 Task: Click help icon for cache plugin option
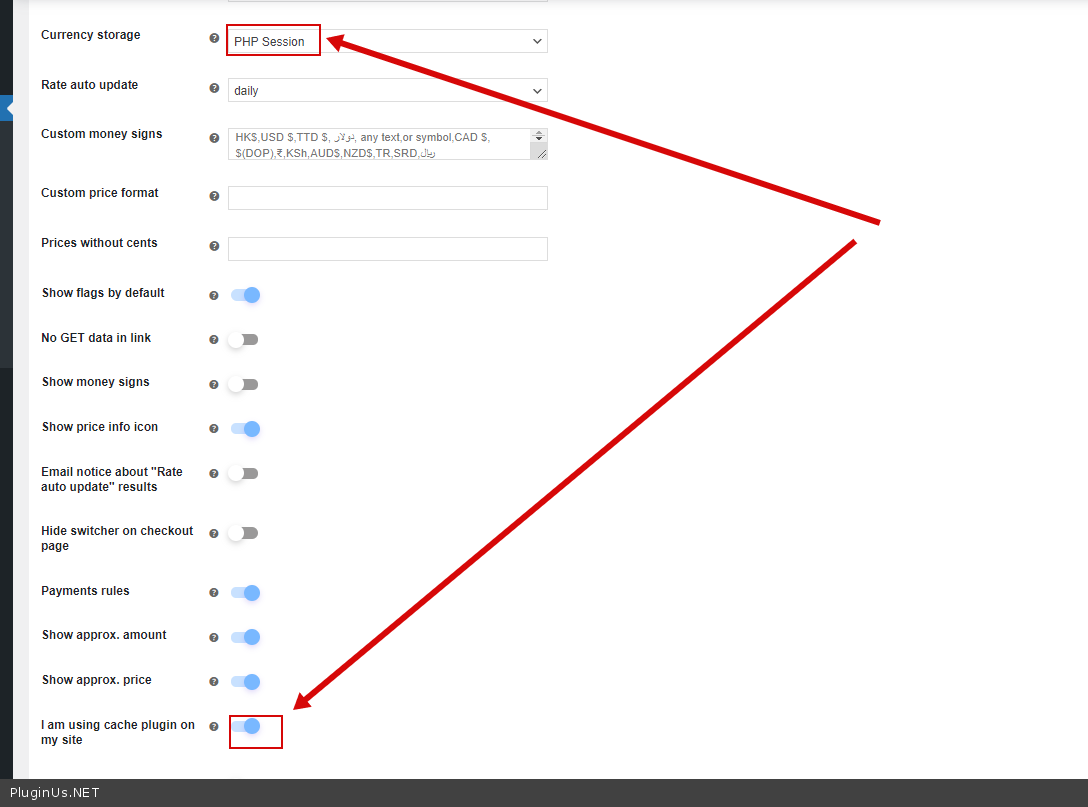[214, 727]
